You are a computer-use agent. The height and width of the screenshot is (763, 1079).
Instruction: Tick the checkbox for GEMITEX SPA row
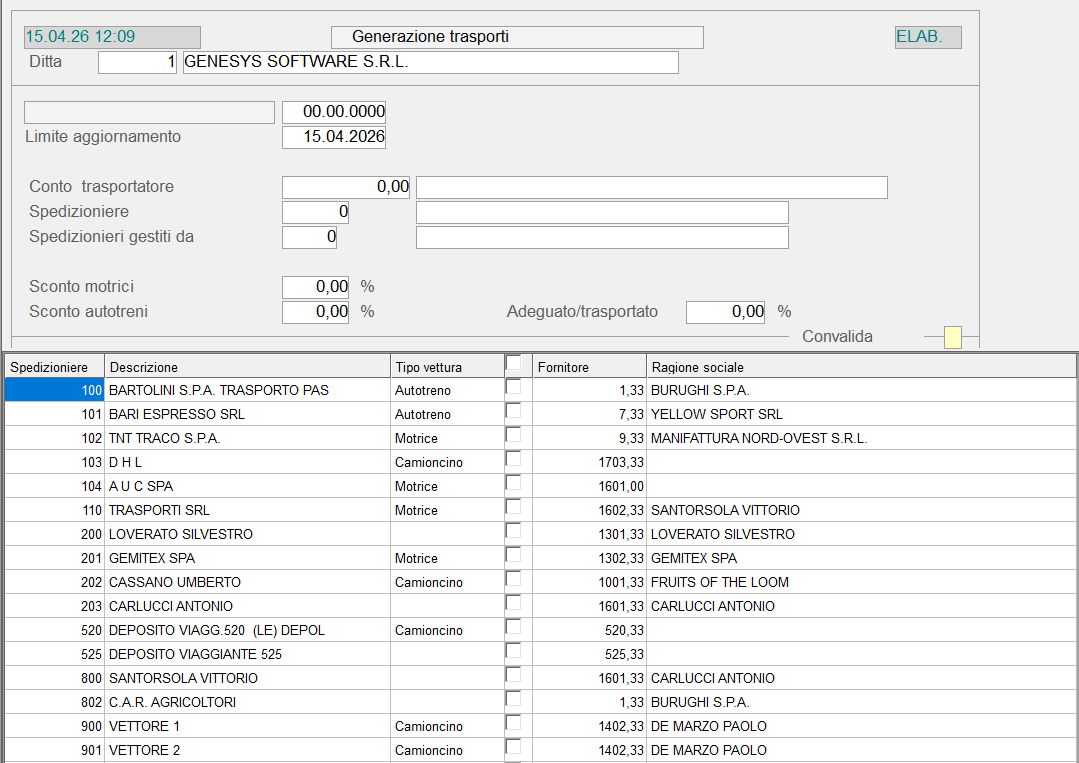point(513,556)
